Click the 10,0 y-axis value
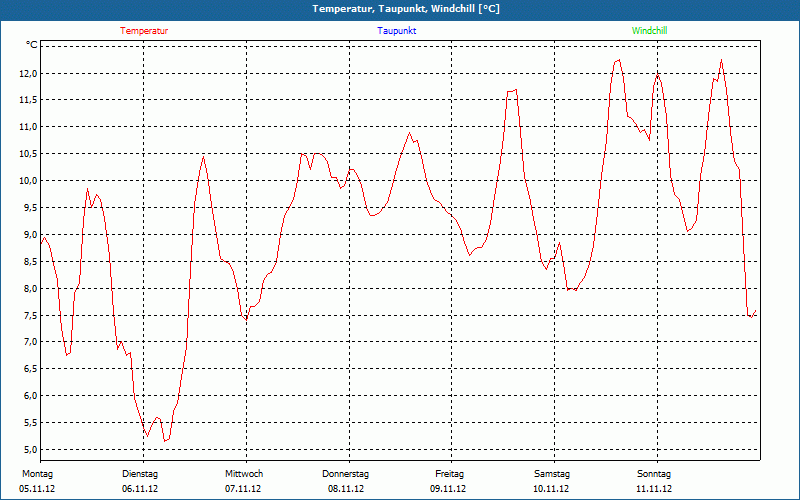The width and height of the screenshot is (800, 500). pyautogui.click(x=28, y=181)
